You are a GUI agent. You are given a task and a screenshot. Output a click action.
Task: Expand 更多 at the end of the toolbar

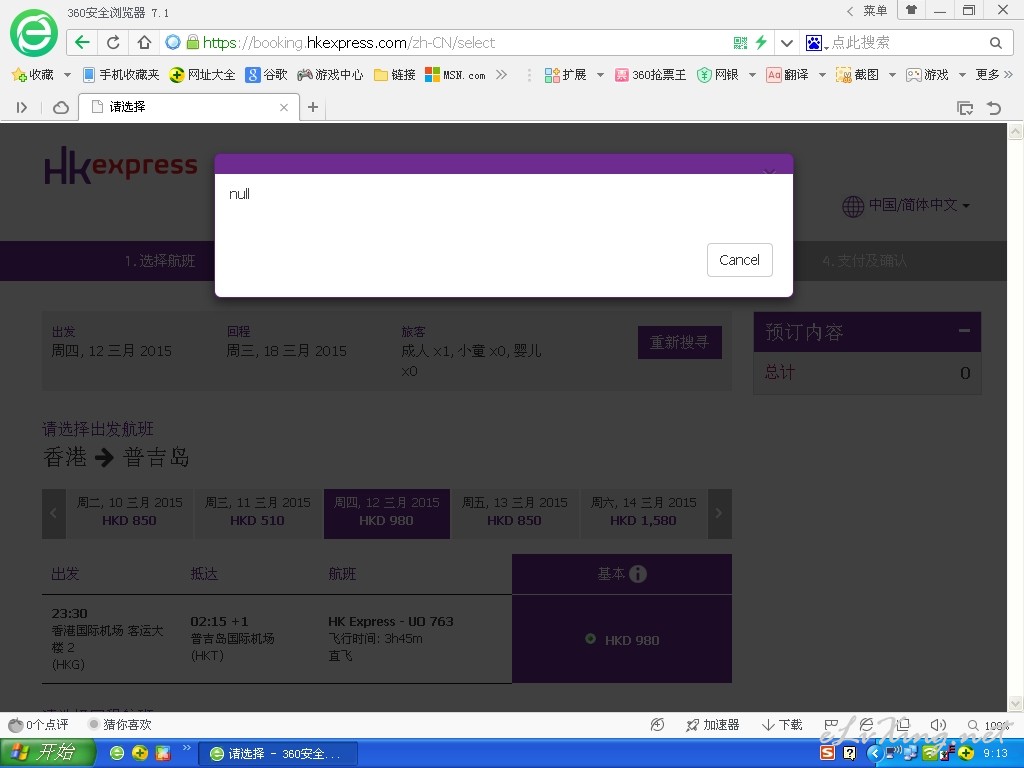tap(994, 75)
